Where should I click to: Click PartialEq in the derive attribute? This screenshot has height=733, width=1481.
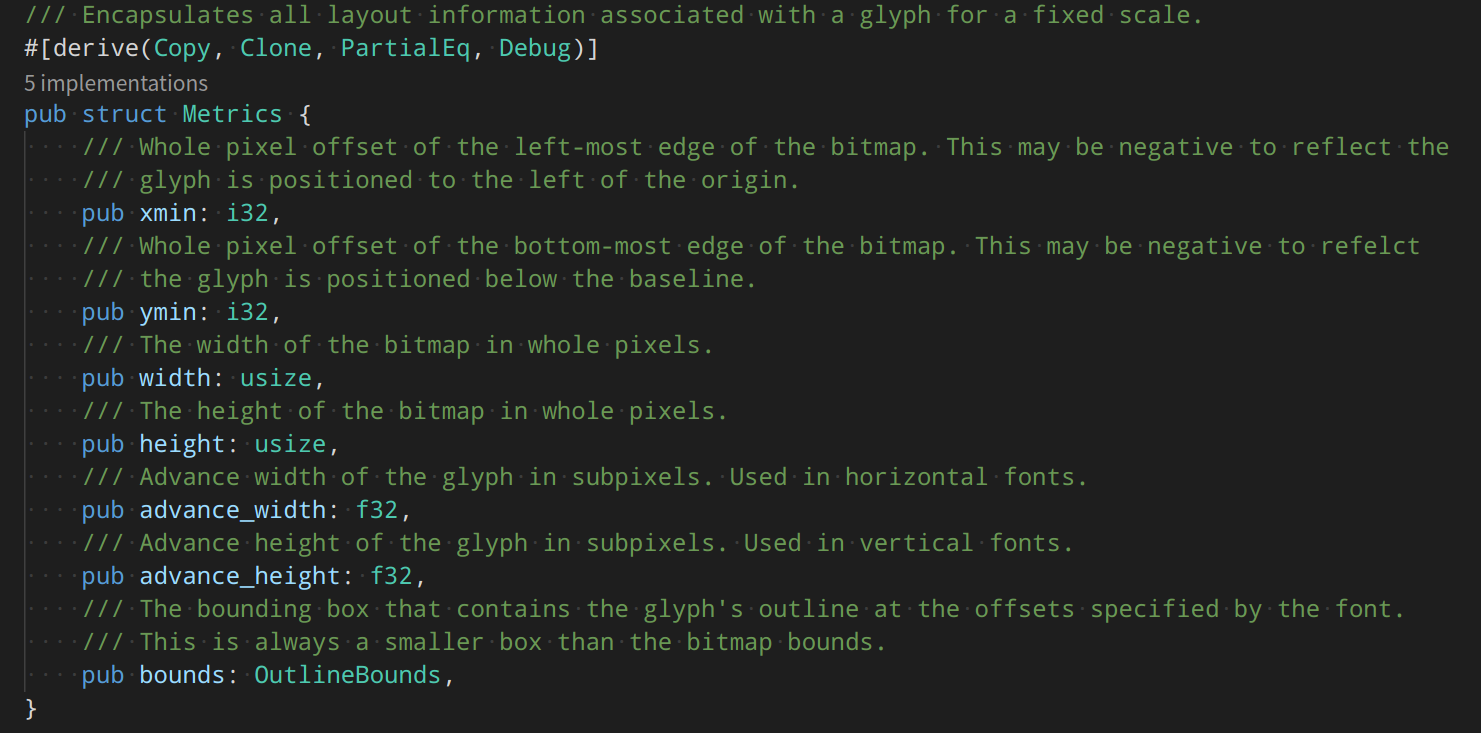coord(405,48)
